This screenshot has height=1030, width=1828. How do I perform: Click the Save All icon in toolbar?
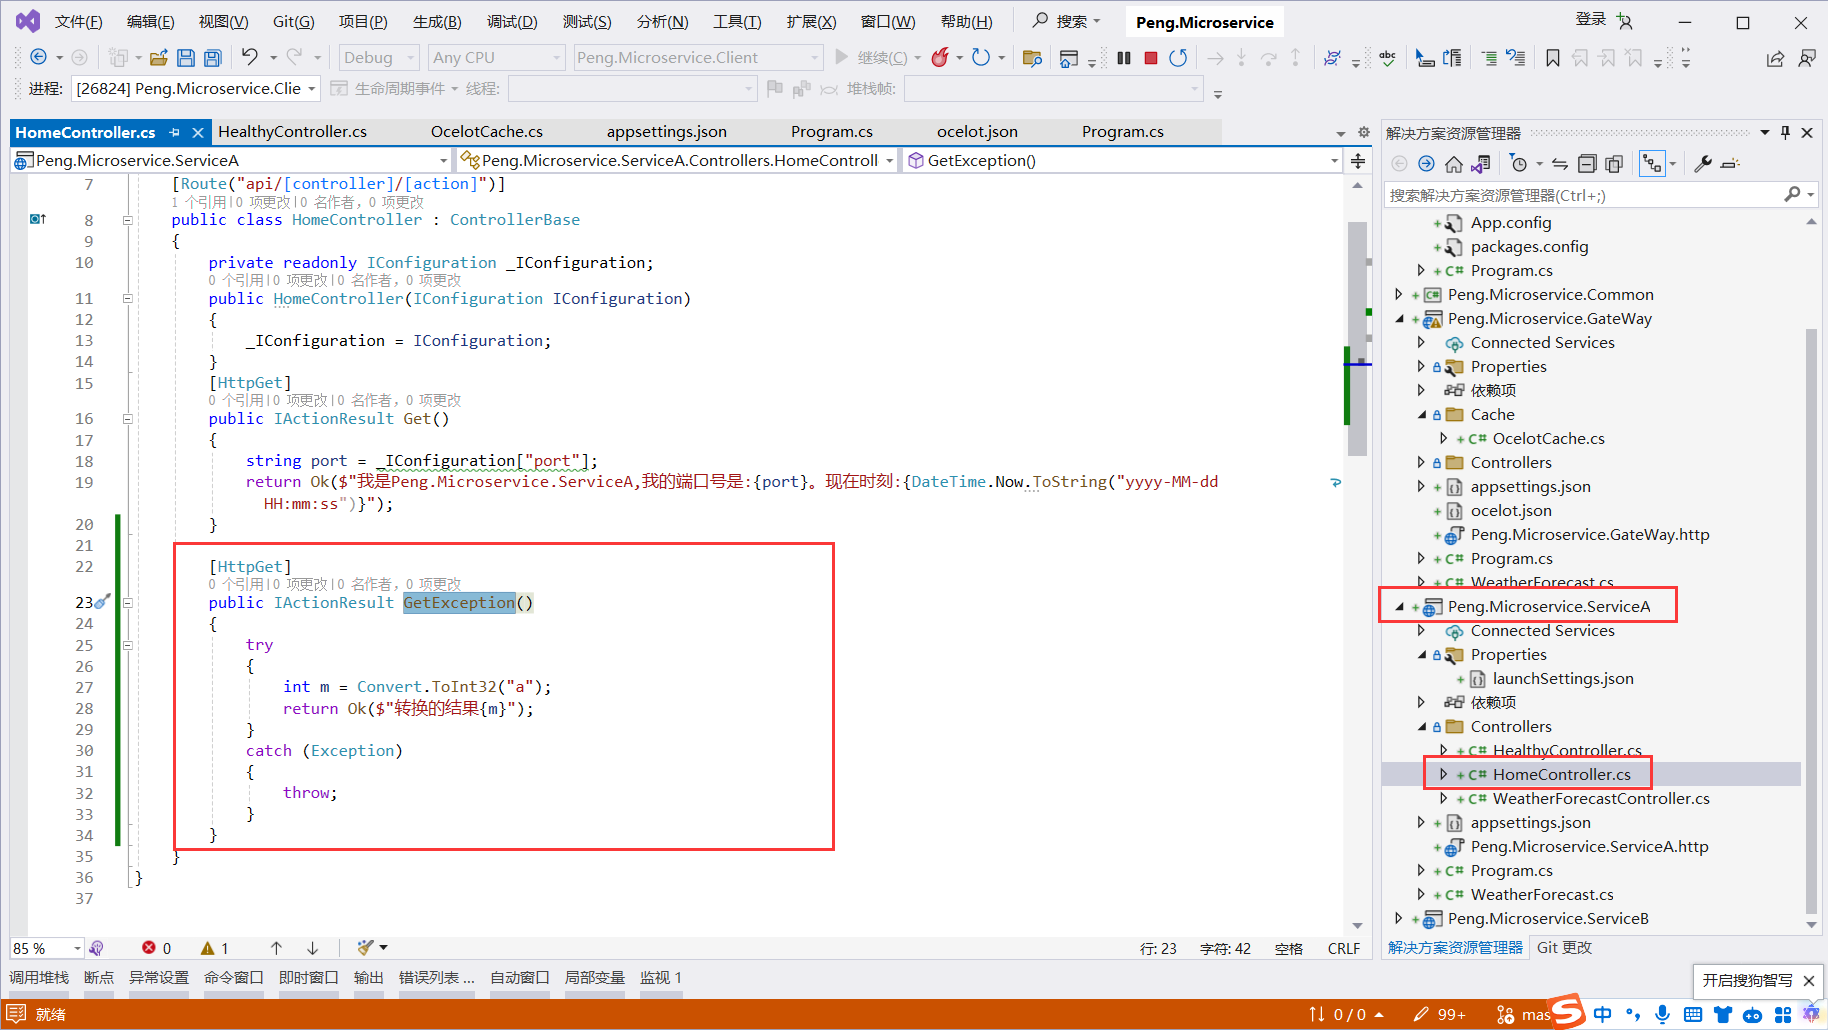[x=212, y=58]
